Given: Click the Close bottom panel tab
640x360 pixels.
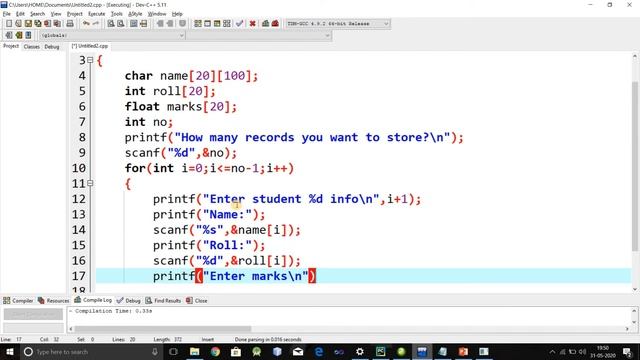Looking at the screenshot, I should [x=197, y=301].
